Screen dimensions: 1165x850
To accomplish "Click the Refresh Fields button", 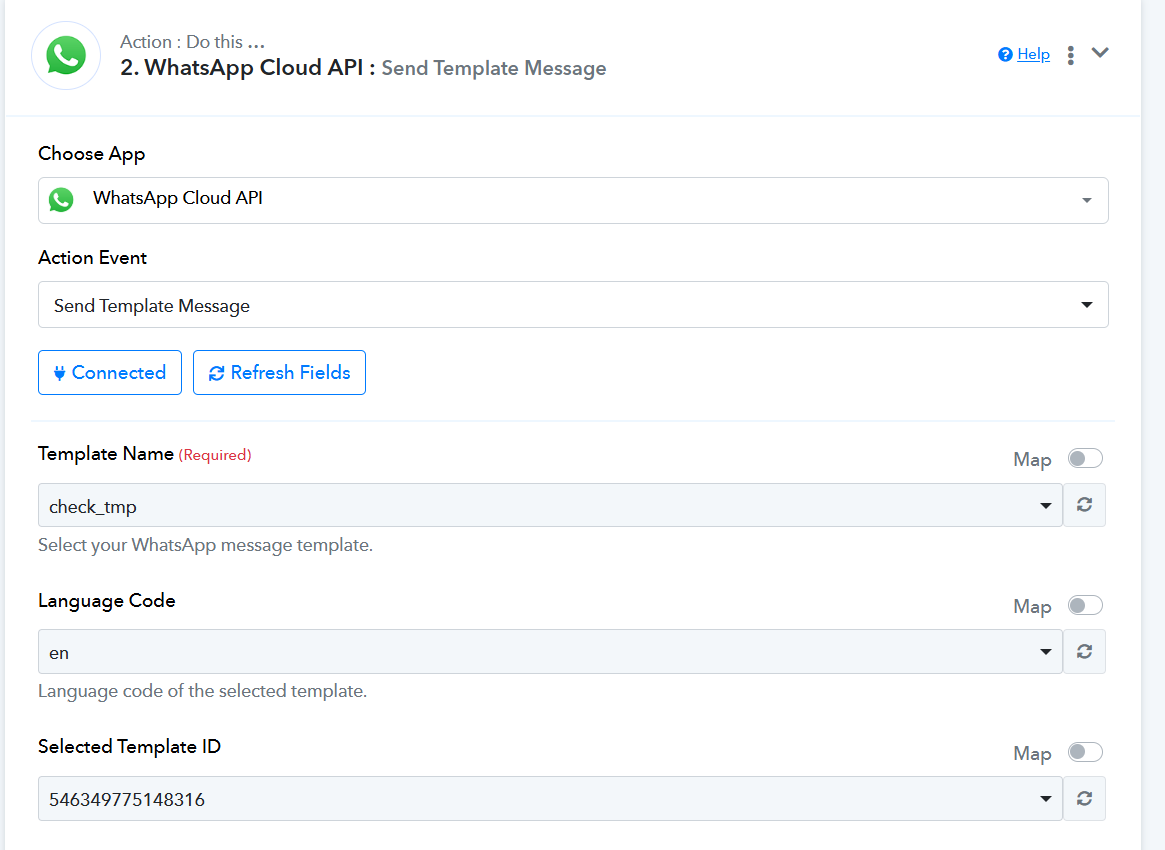I will [x=279, y=372].
